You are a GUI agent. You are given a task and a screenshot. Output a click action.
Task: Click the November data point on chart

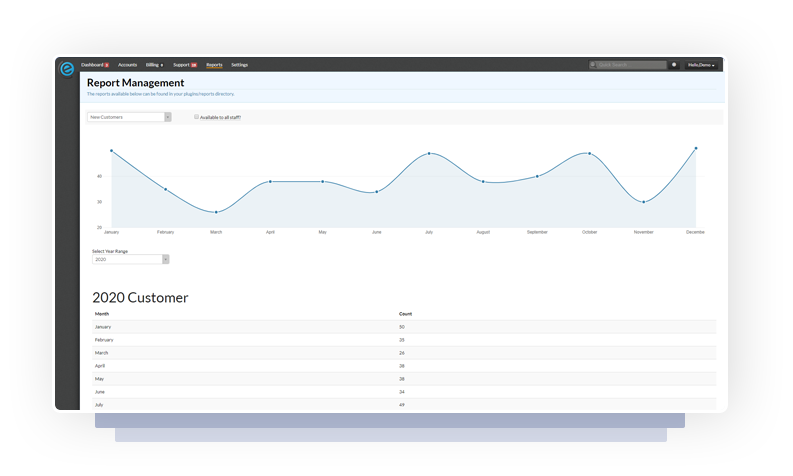643,202
